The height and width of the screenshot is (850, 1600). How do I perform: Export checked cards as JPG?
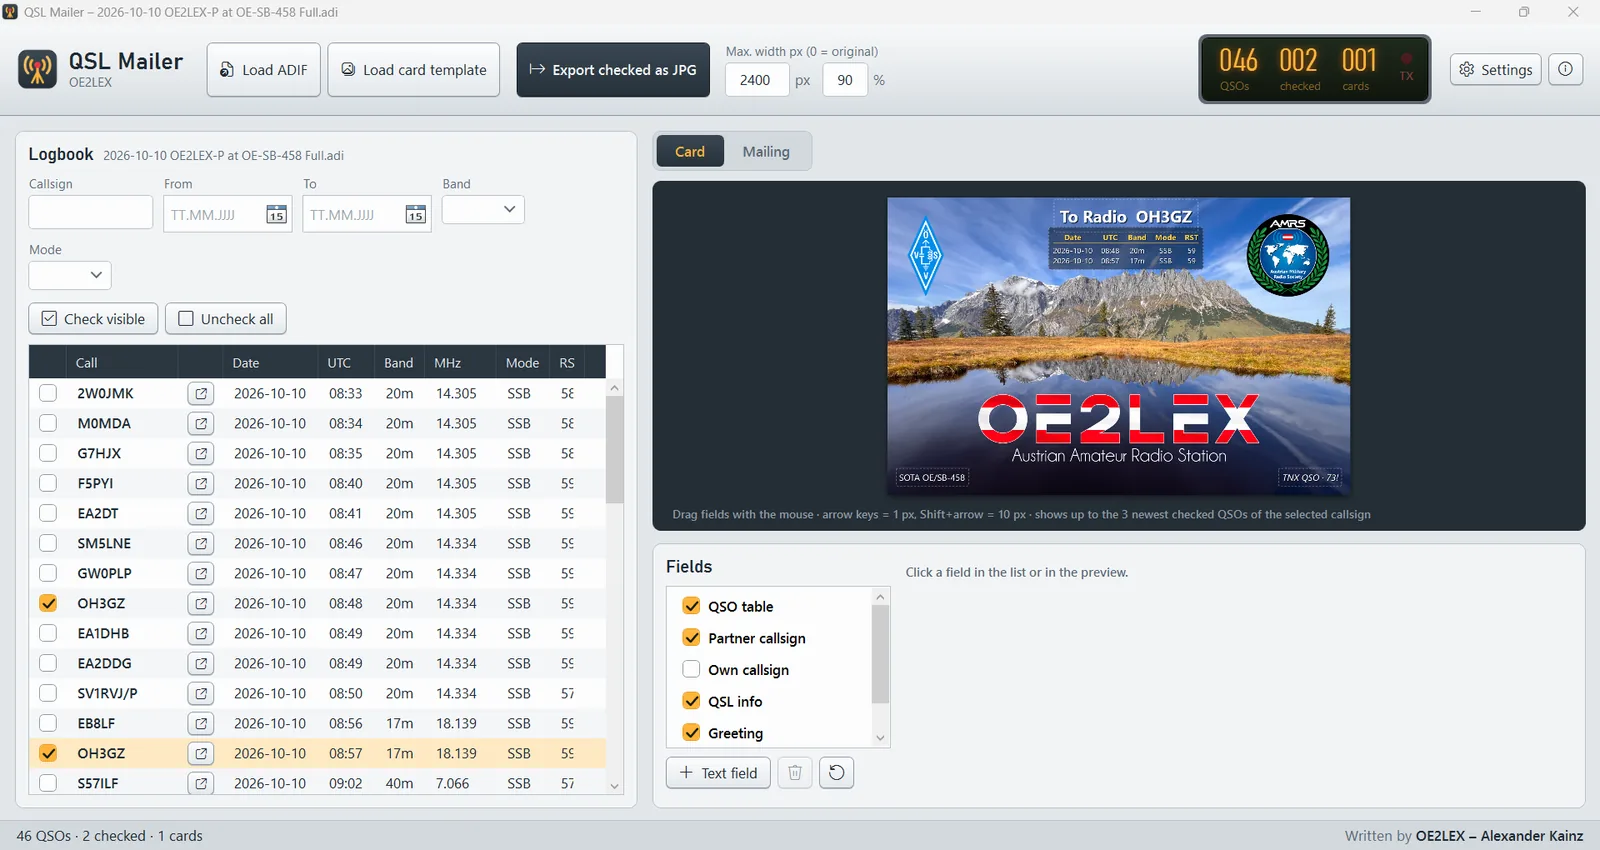pyautogui.click(x=613, y=70)
